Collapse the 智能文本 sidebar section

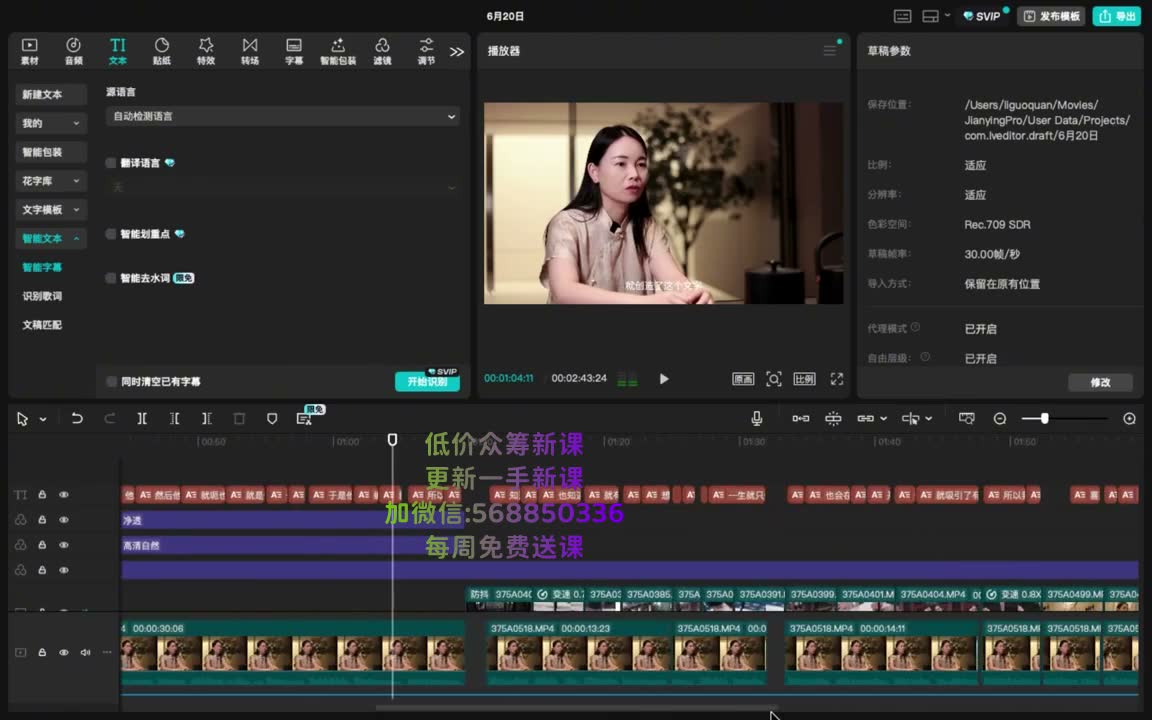pyautogui.click(x=51, y=238)
